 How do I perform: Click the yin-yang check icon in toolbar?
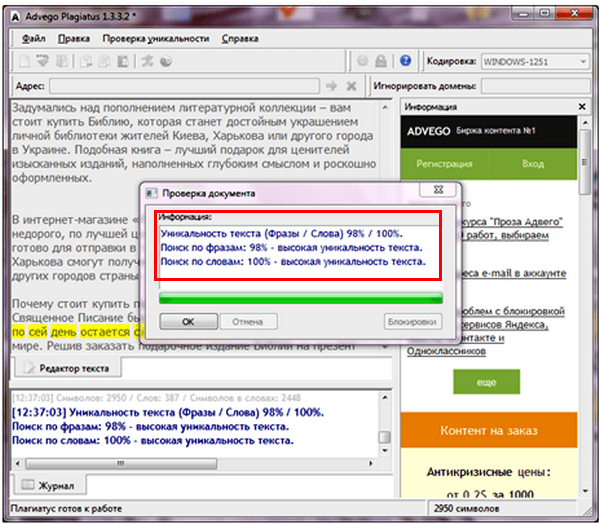pos(166,61)
